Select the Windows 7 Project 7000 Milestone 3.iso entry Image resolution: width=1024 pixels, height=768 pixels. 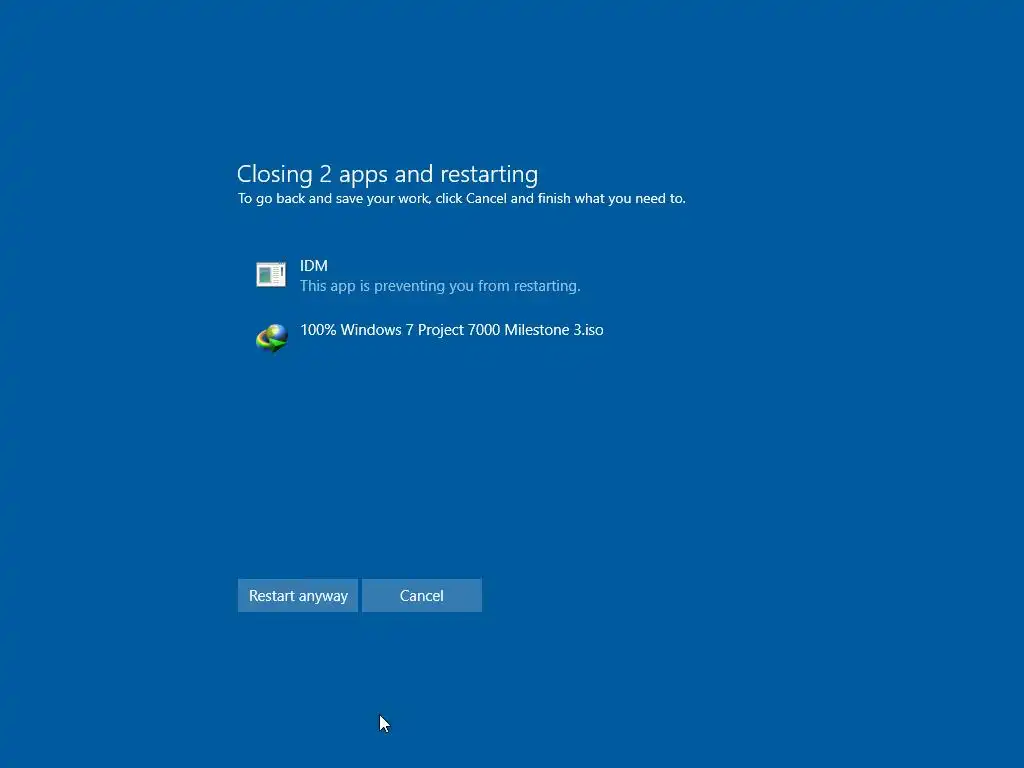coord(452,330)
